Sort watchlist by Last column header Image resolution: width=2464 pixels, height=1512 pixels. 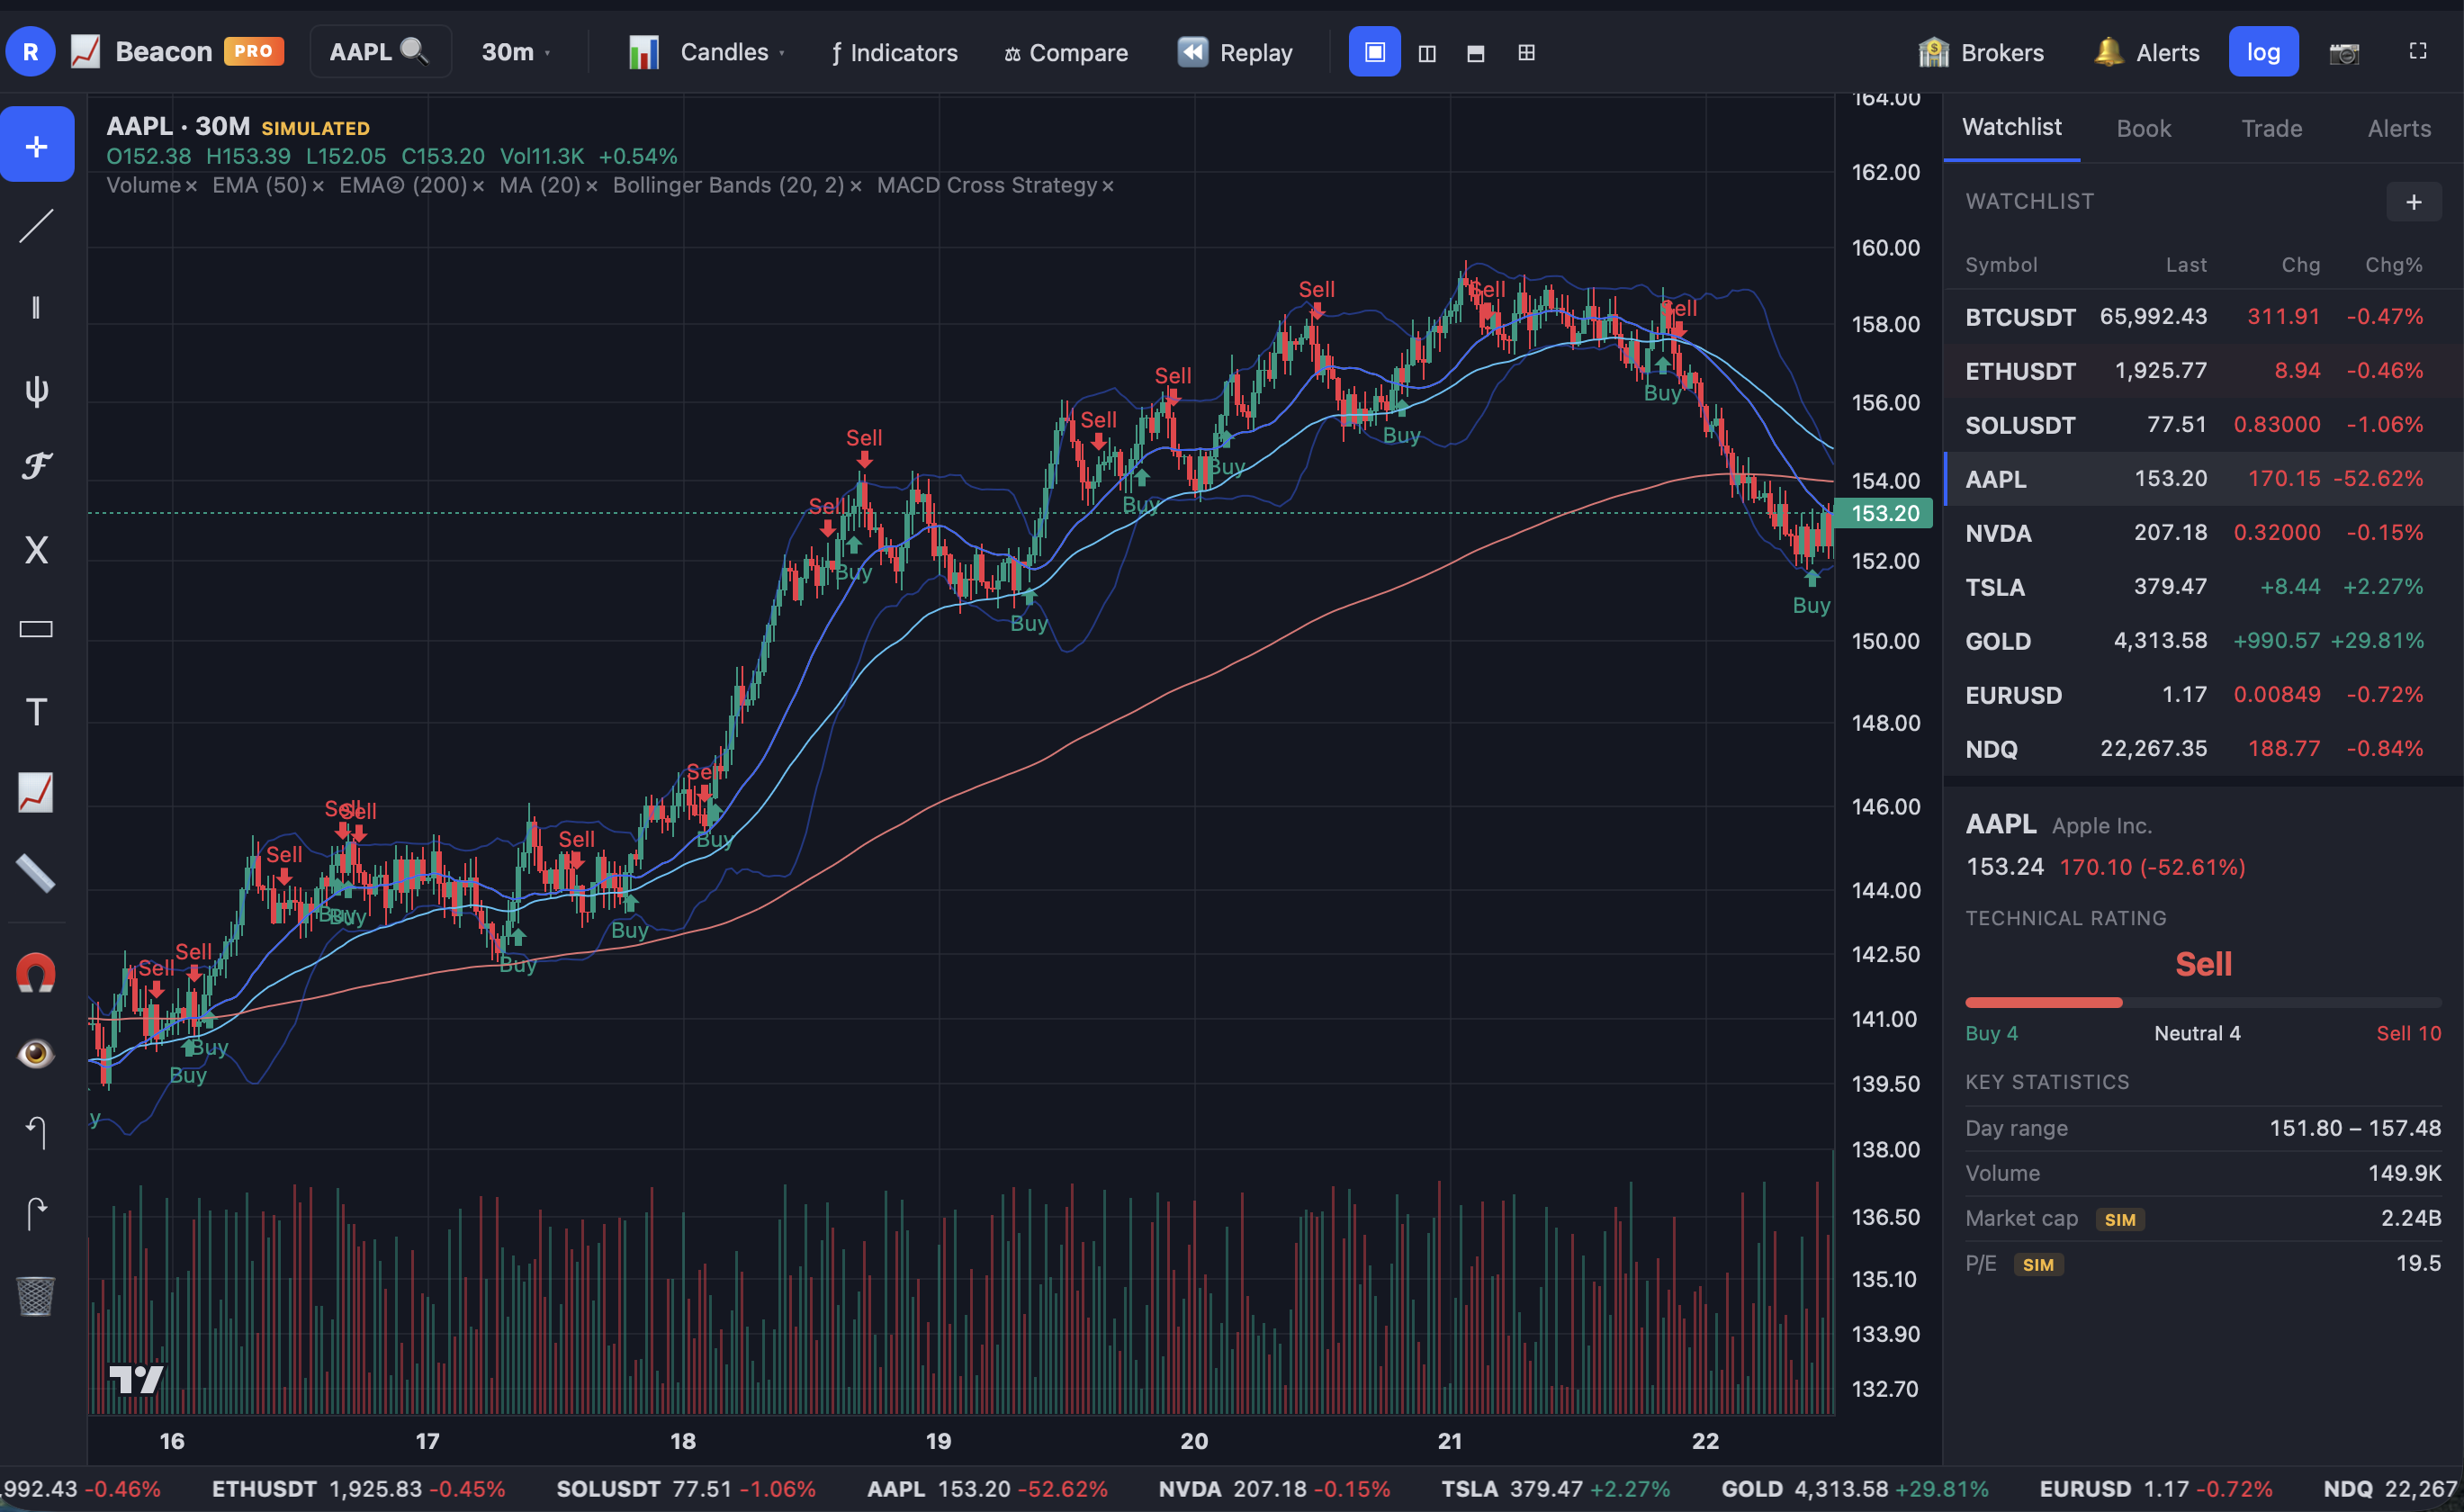[2186, 265]
